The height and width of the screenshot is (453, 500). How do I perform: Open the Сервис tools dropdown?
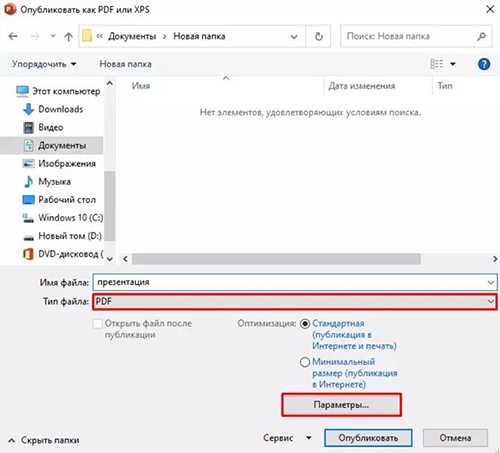[x=287, y=438]
